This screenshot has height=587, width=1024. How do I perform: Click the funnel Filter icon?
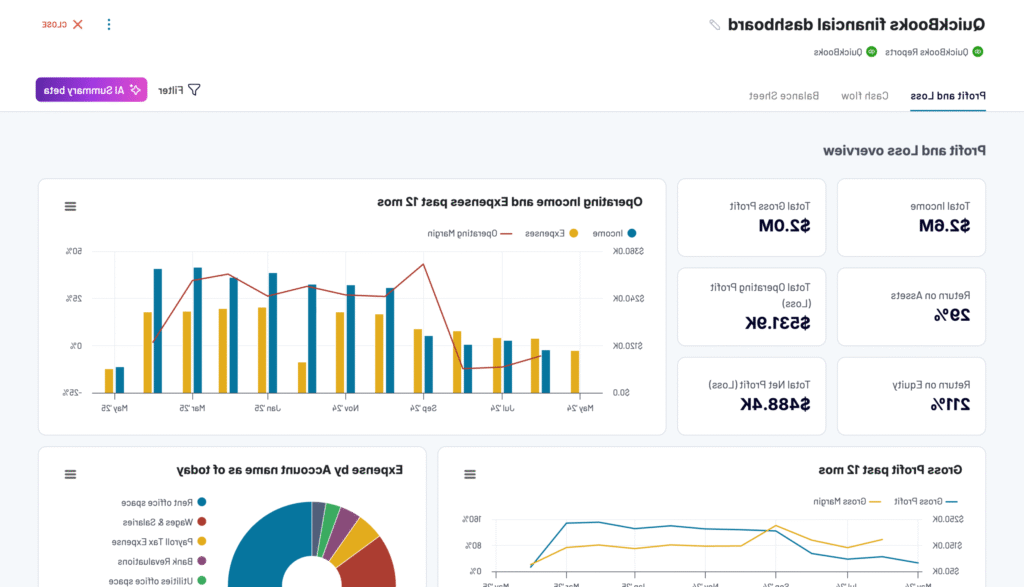pos(194,90)
